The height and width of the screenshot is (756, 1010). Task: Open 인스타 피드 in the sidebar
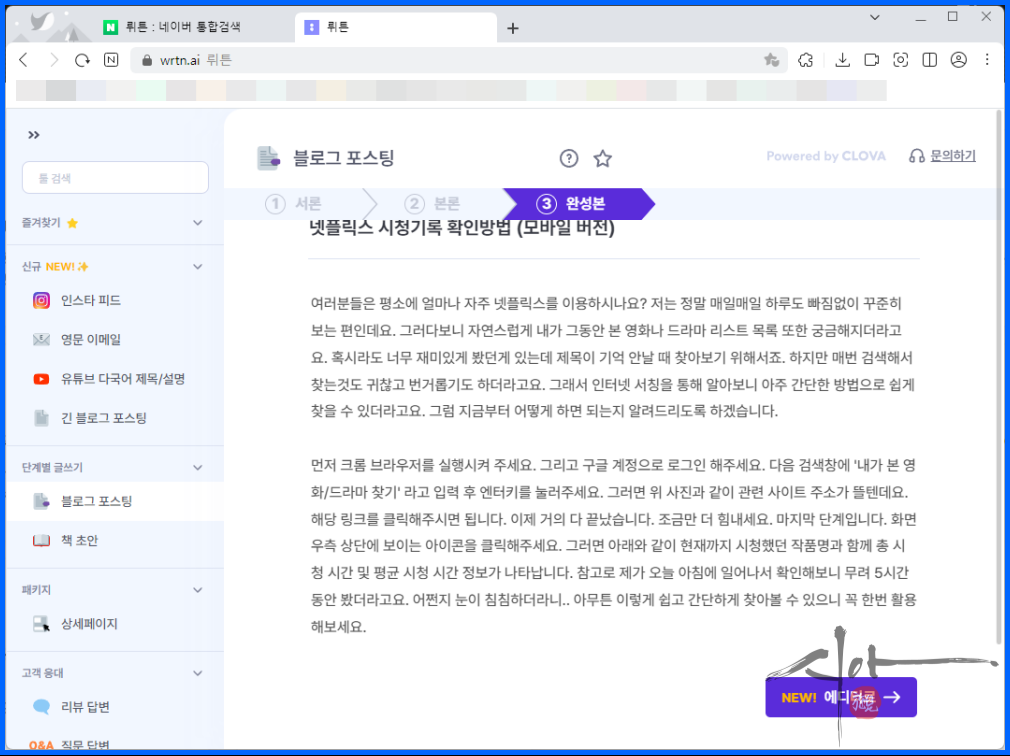(x=115, y=301)
